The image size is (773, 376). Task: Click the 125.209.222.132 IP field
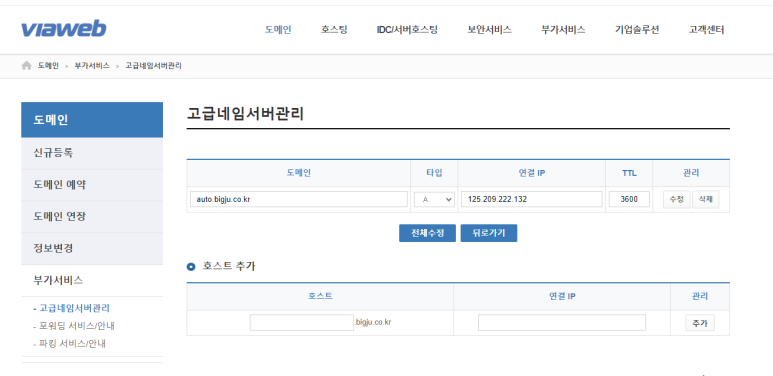pos(532,200)
